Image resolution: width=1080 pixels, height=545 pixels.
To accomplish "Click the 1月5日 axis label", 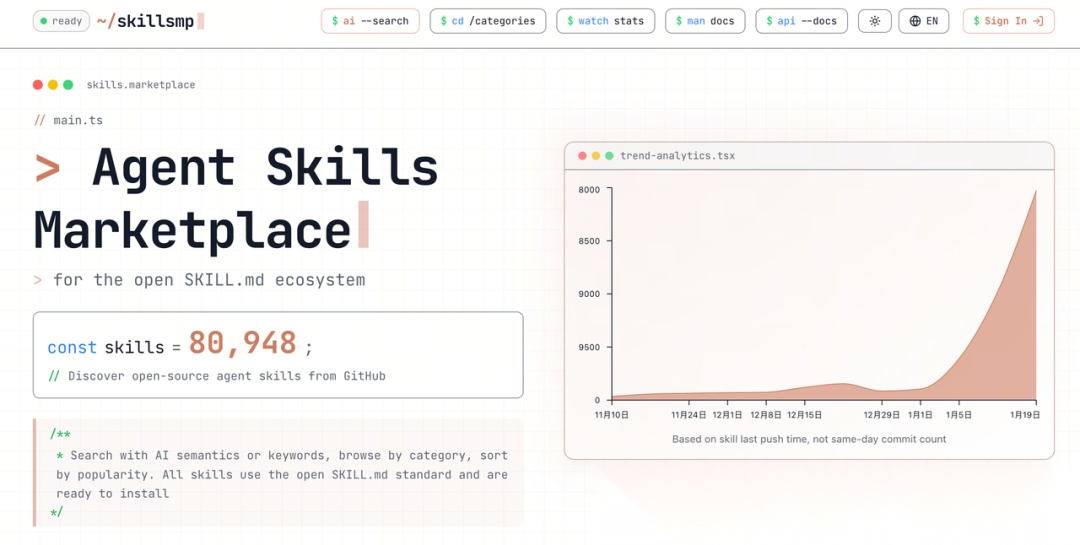I will click(959, 415).
